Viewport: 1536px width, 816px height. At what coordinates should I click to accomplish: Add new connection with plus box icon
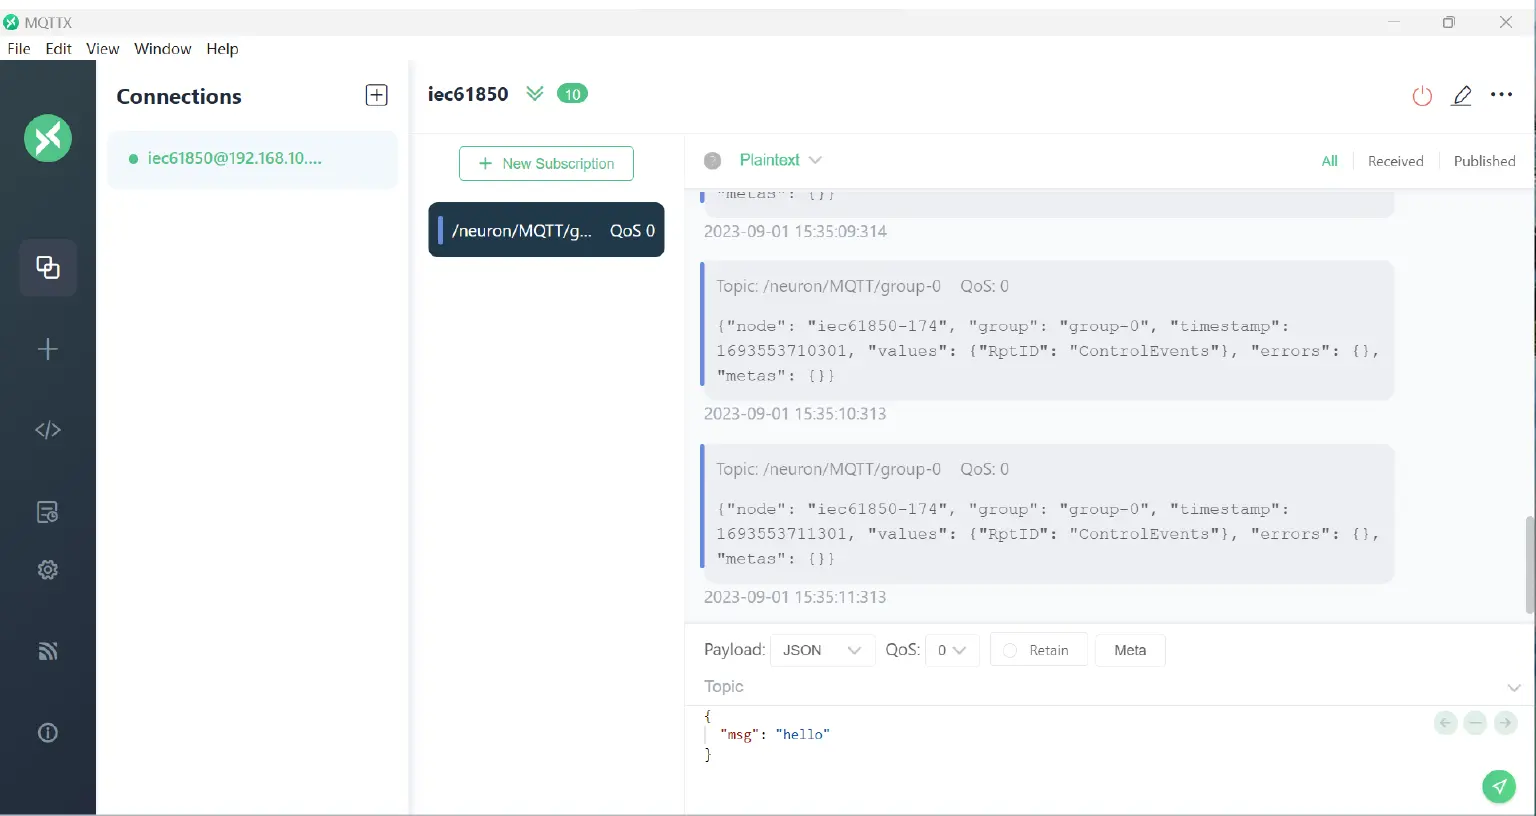[377, 95]
